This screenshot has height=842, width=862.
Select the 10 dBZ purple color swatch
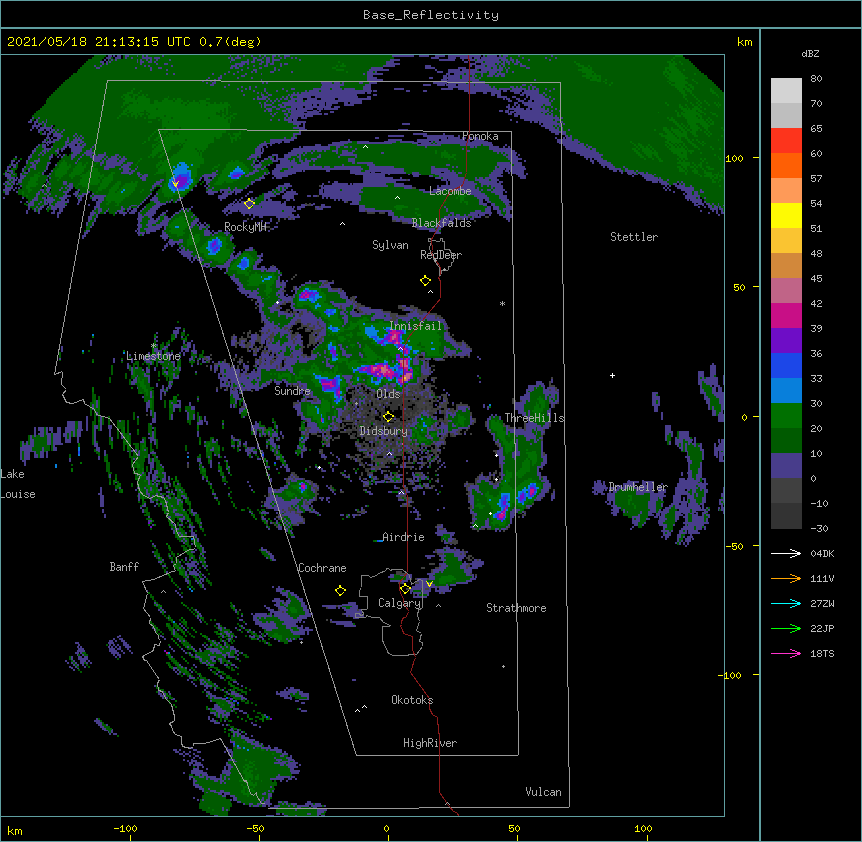pyautogui.click(x=786, y=466)
